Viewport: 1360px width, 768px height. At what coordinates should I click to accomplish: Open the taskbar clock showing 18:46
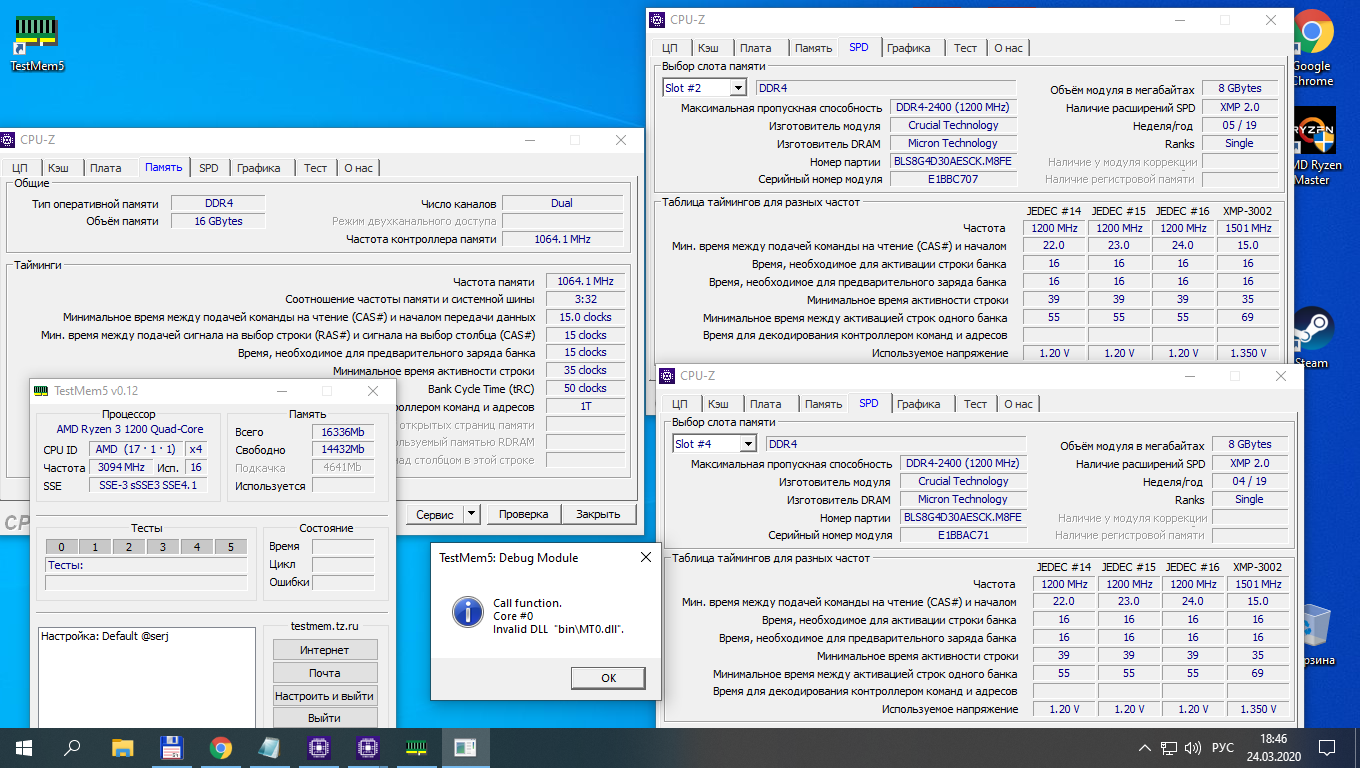[x=1274, y=747]
